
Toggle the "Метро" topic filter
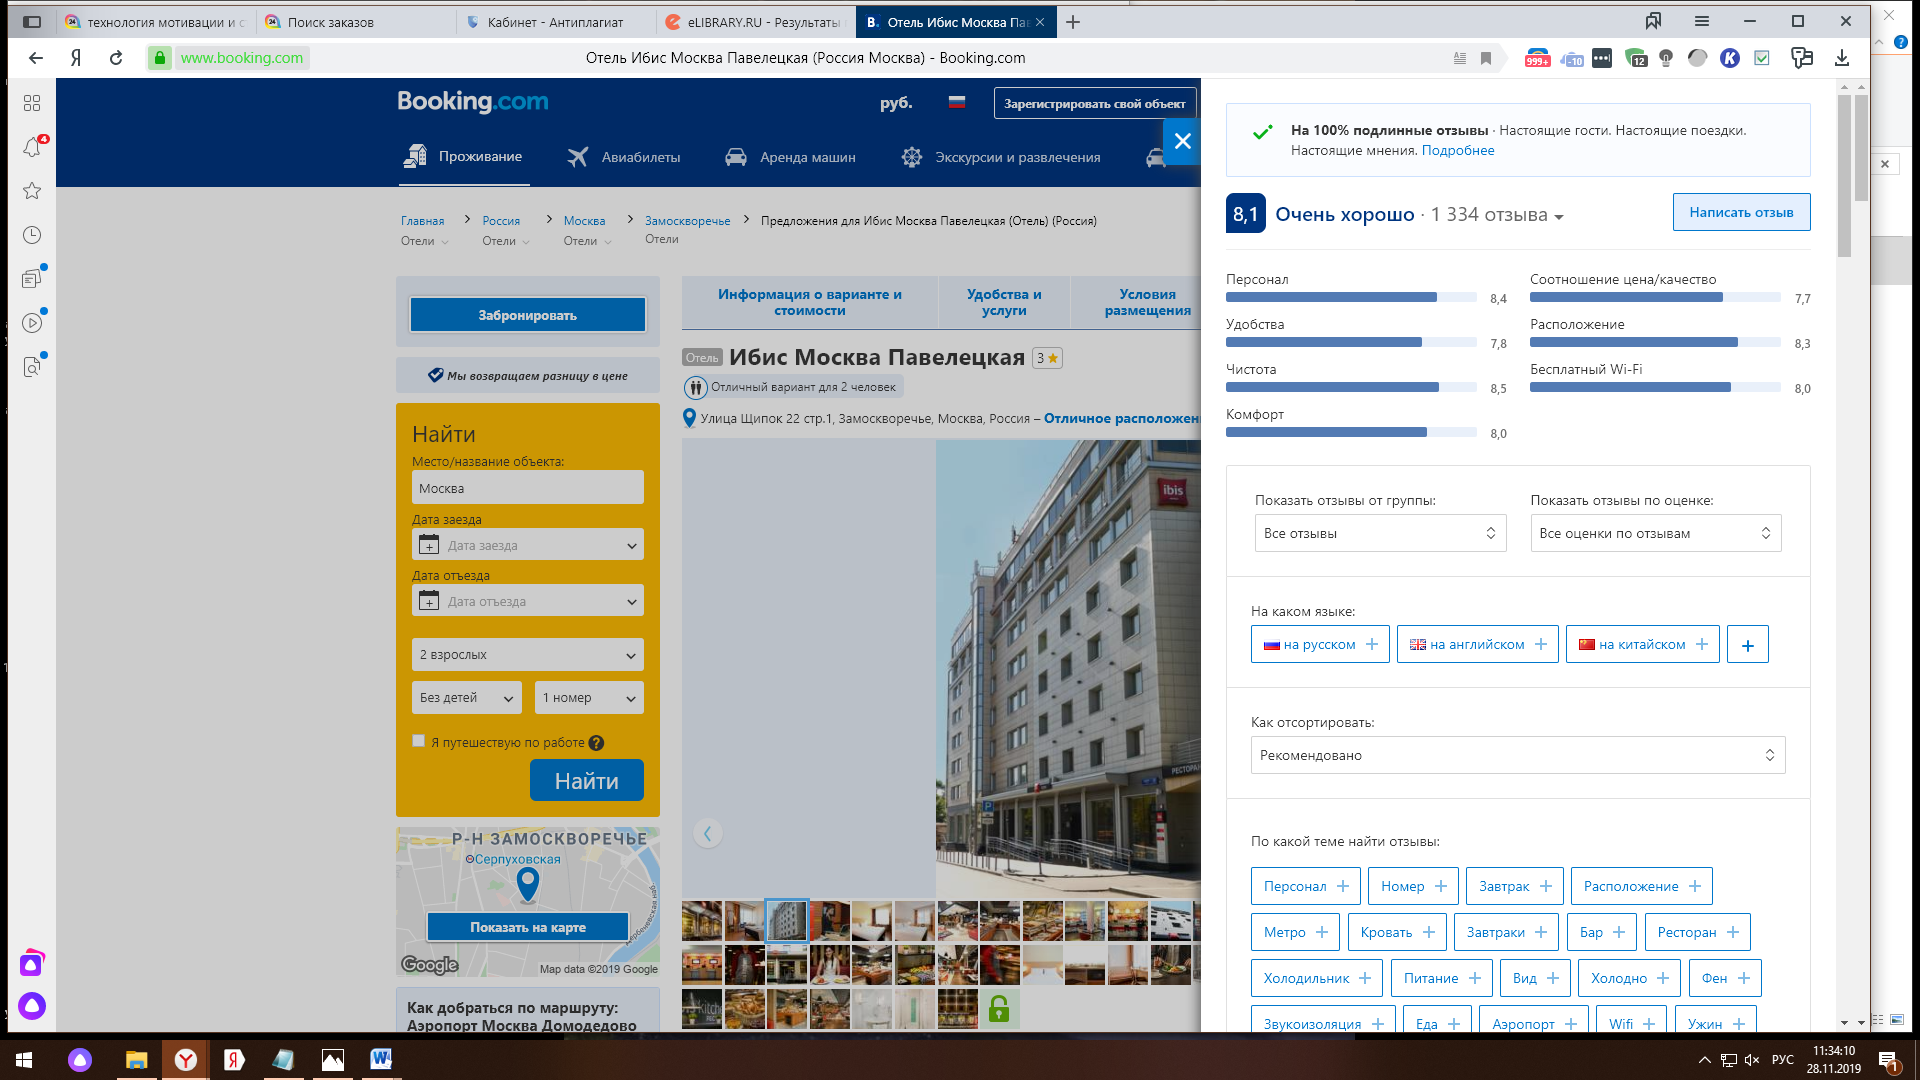tap(1294, 932)
